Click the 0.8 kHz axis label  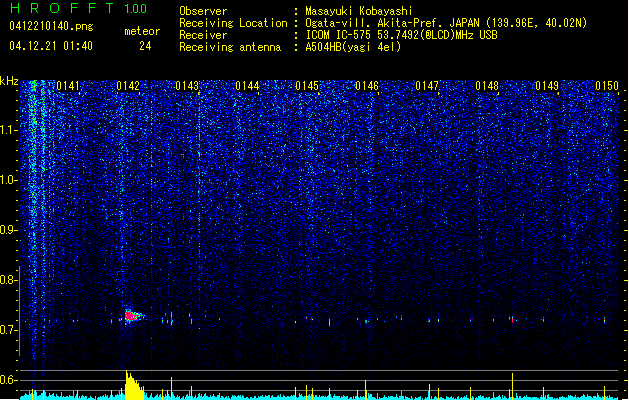pos(9,280)
